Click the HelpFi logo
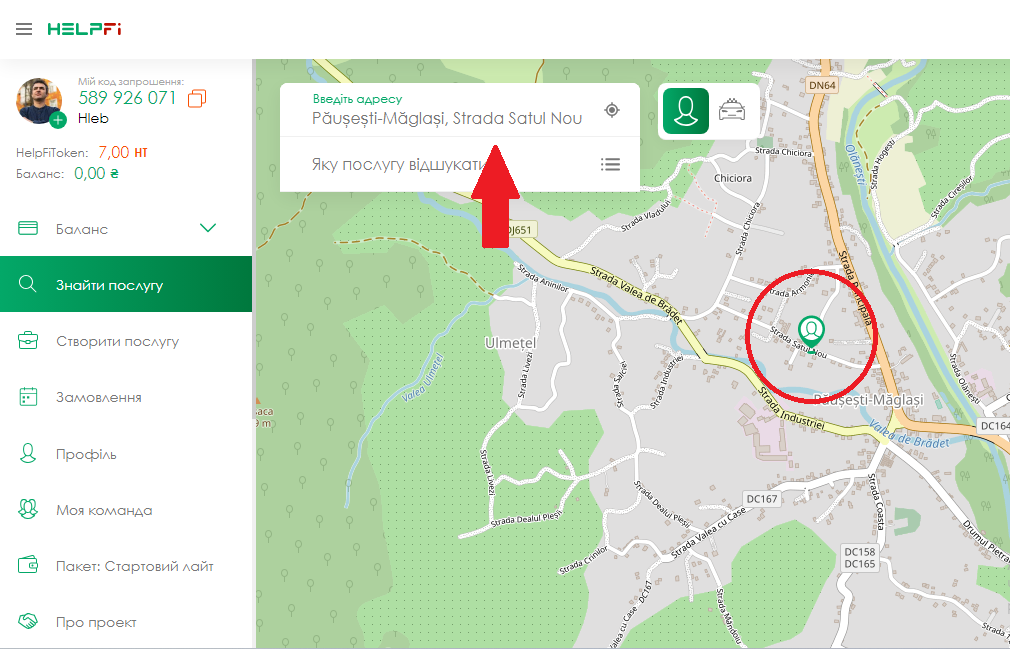This screenshot has height=649, width=1010. click(x=84, y=29)
